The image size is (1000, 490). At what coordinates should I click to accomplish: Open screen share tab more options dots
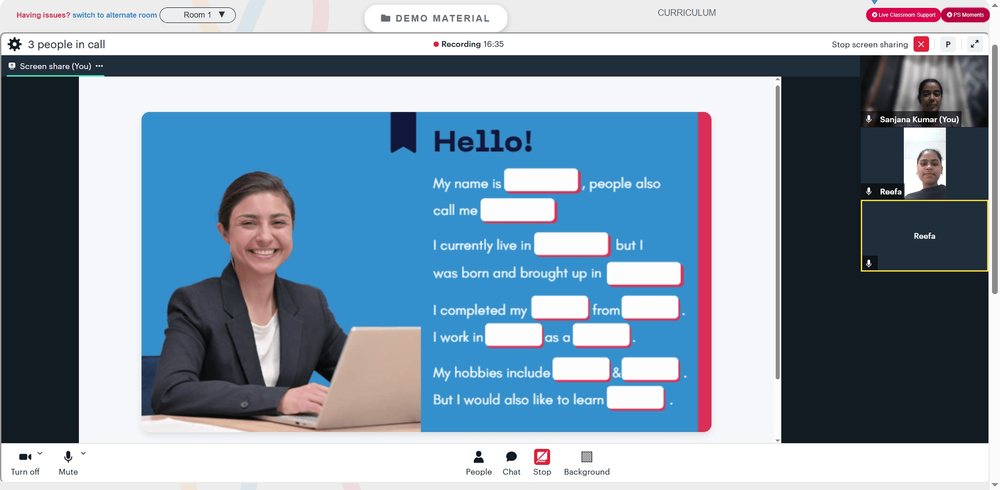pos(99,66)
